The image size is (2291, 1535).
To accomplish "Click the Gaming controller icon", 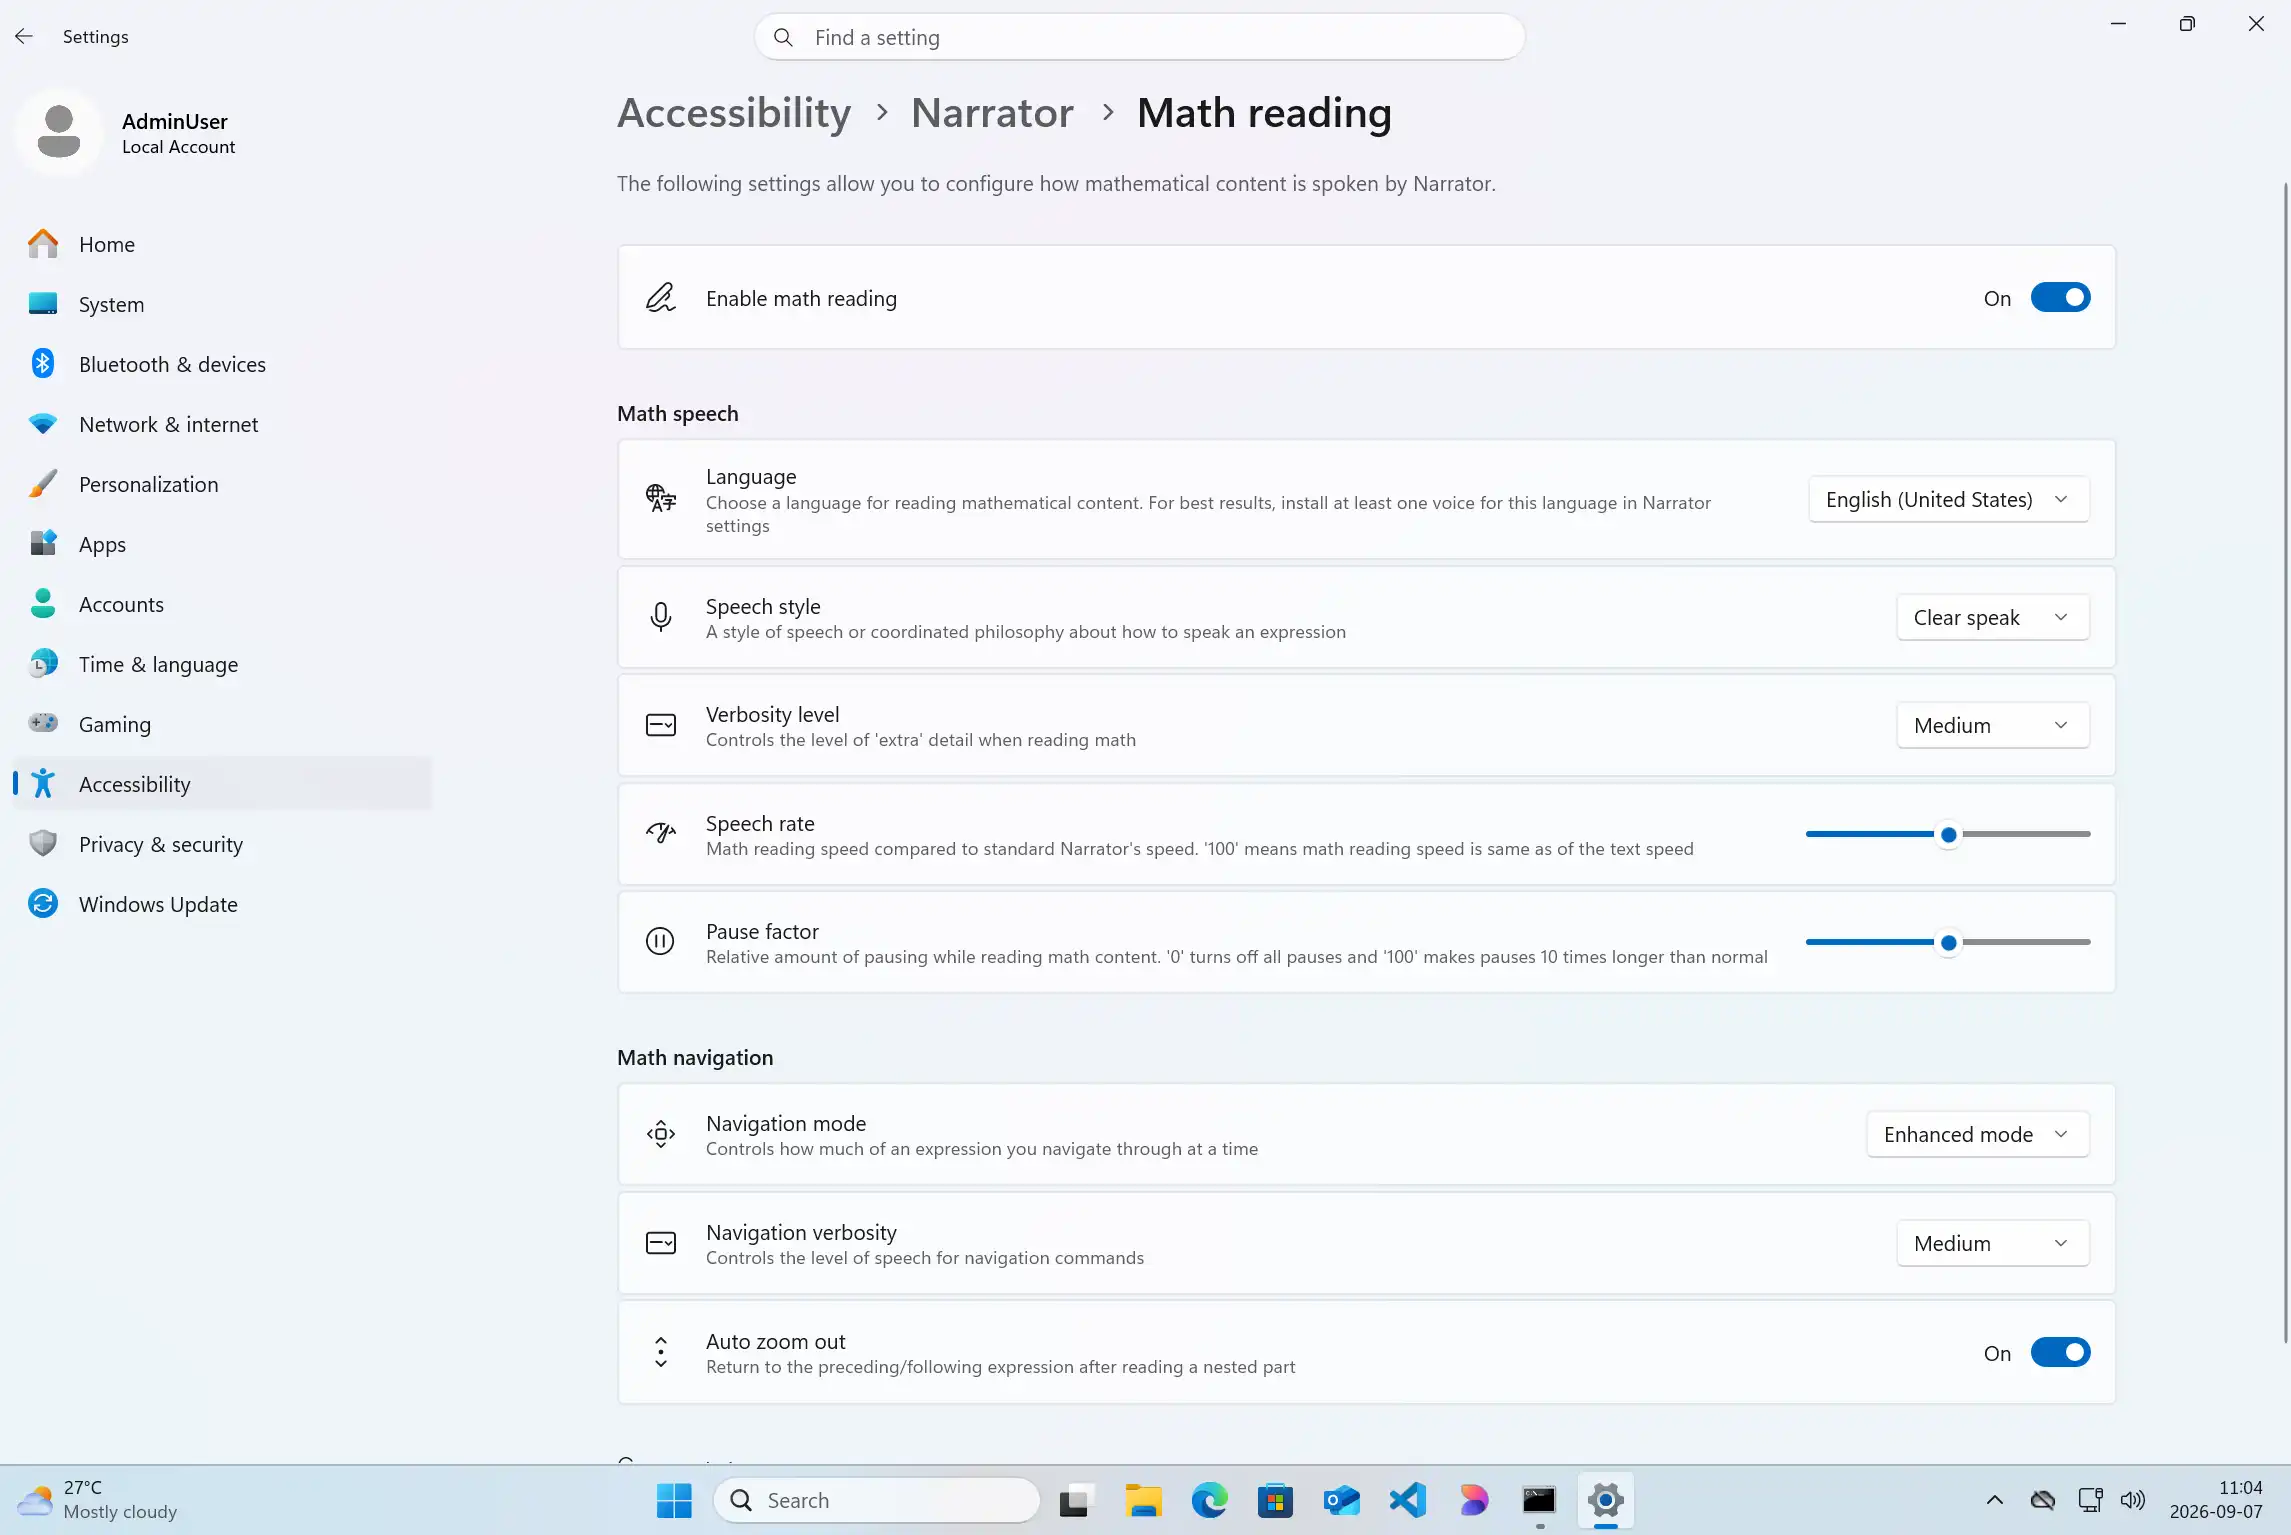I will 42,724.
